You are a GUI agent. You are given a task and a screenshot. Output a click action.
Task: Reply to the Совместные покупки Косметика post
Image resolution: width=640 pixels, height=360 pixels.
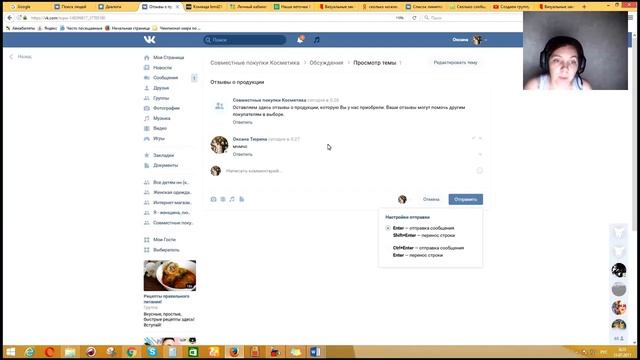point(242,122)
